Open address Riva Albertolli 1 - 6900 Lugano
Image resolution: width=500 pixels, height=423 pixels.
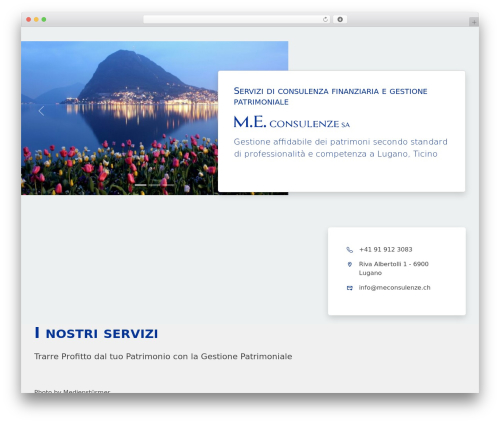[394, 268]
